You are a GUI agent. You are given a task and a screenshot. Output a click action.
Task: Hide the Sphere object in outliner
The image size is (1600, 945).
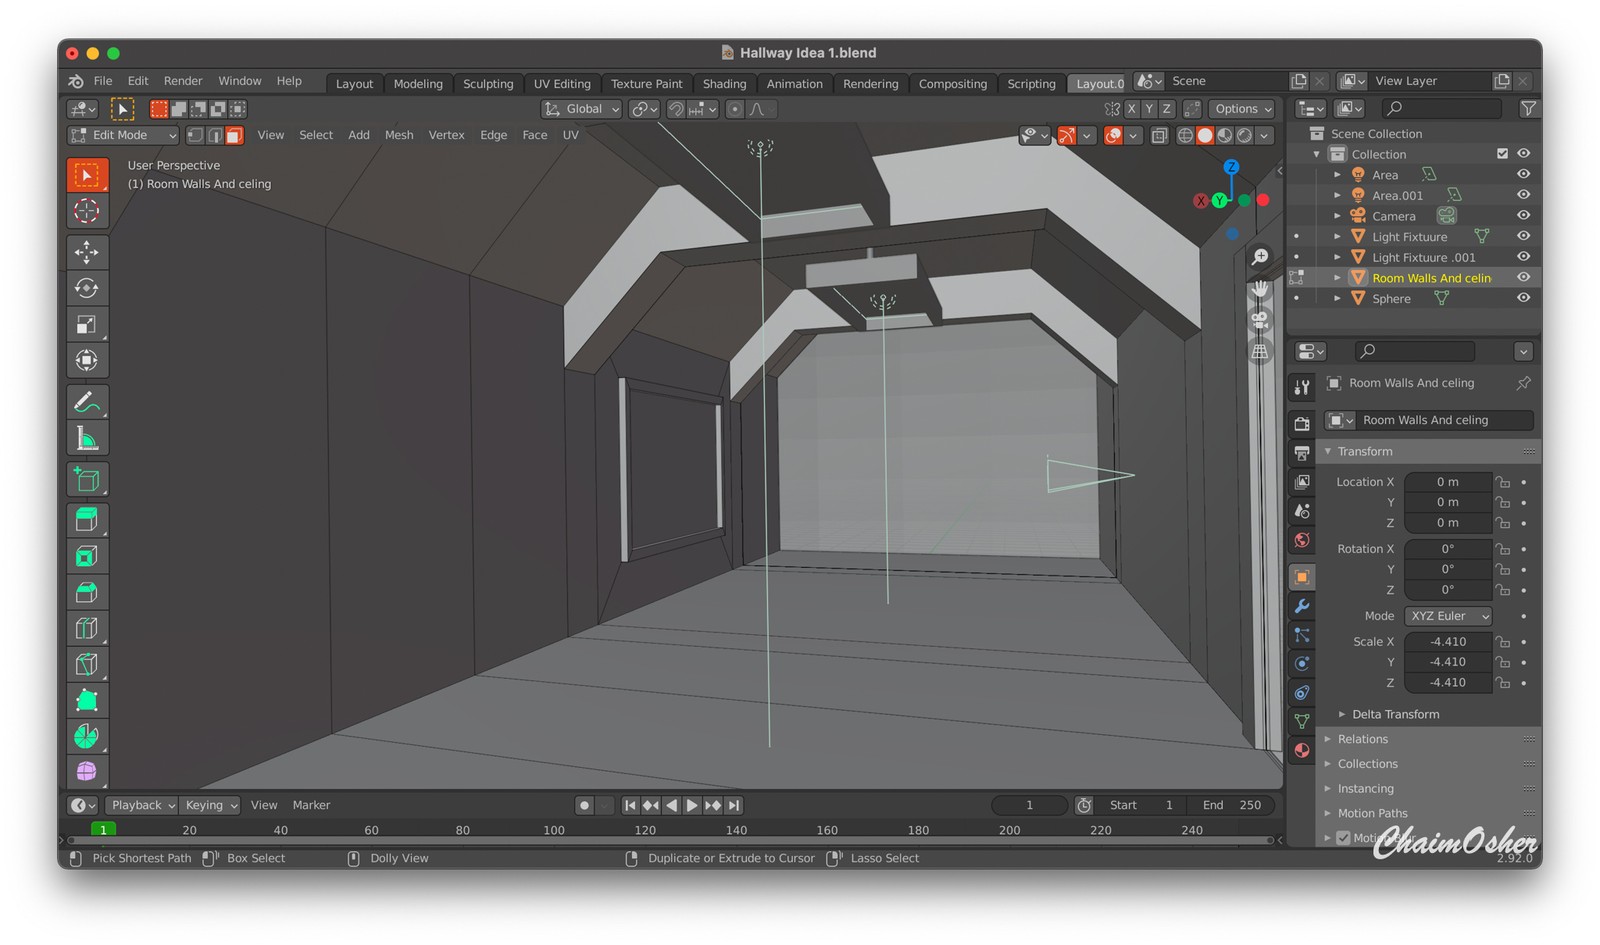click(x=1523, y=298)
